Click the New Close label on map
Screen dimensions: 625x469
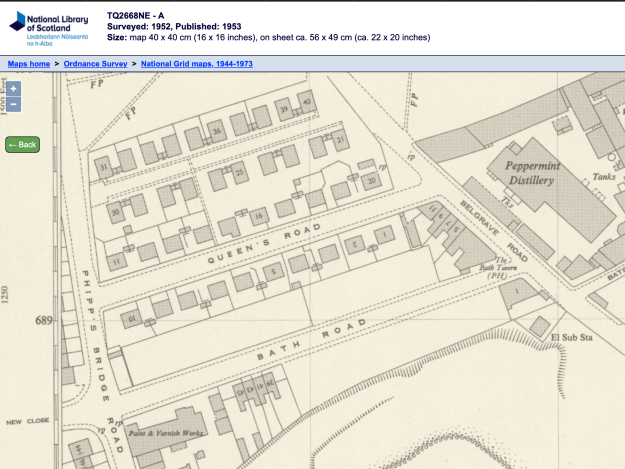pos(27,422)
